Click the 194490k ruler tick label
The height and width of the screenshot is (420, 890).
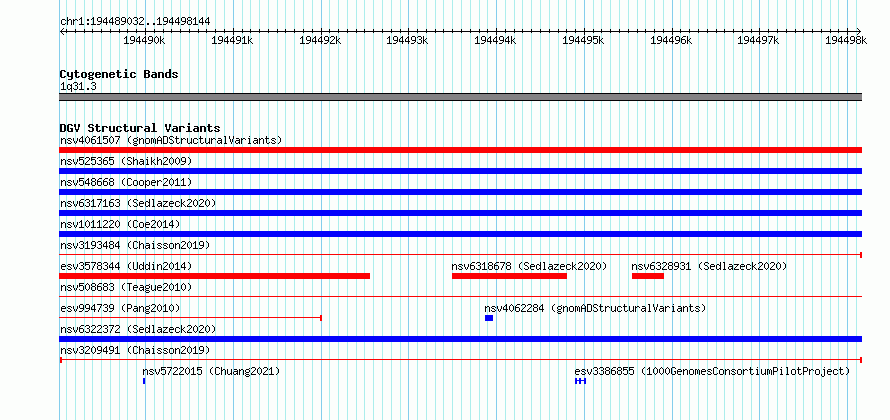144,40
